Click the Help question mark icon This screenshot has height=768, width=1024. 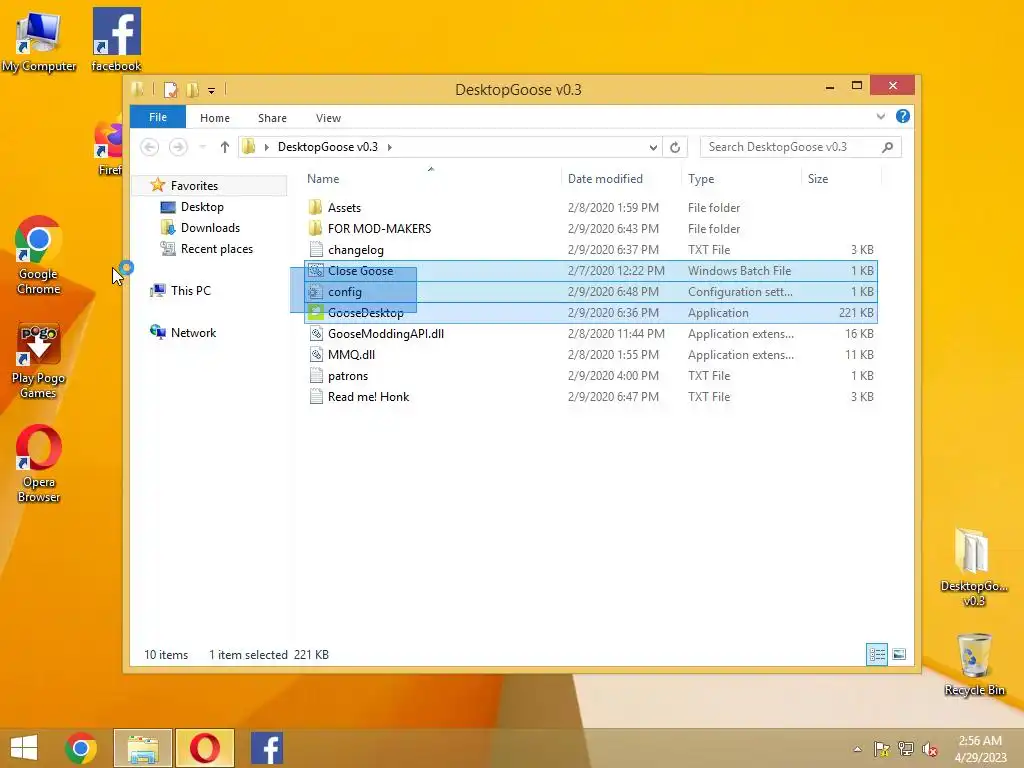(x=903, y=116)
